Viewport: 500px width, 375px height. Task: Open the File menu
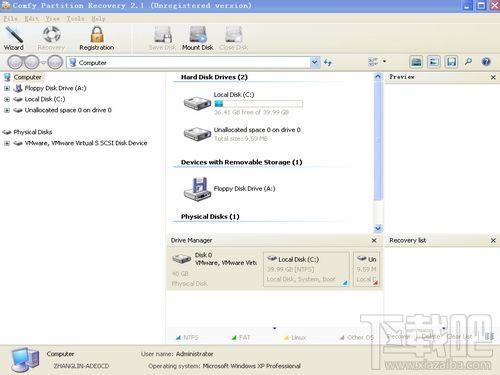[10, 19]
